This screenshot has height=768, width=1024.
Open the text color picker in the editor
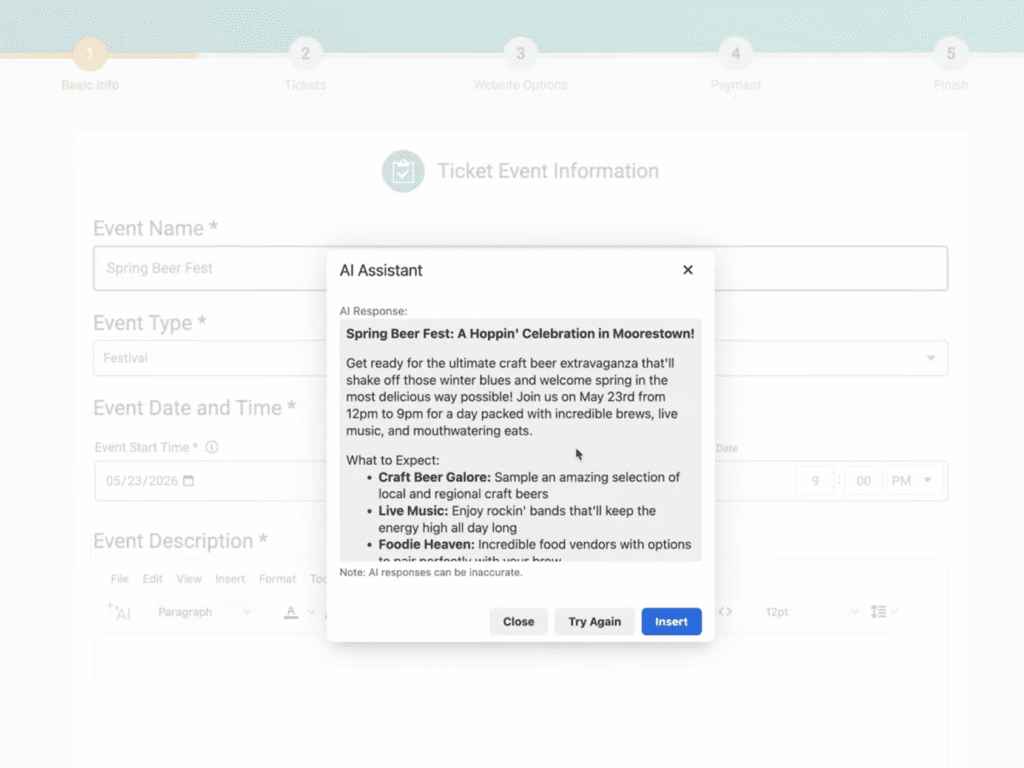pos(291,611)
